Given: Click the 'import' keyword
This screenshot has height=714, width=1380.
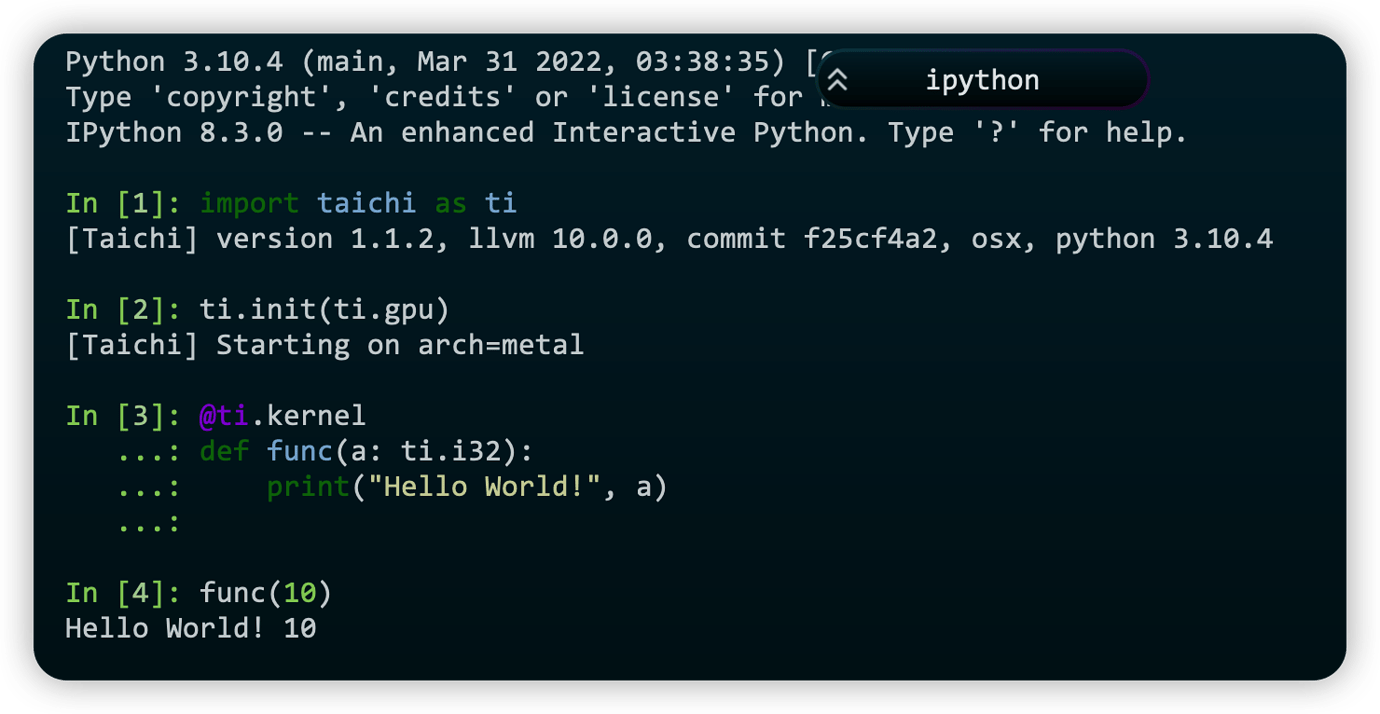Looking at the screenshot, I should tap(249, 203).
